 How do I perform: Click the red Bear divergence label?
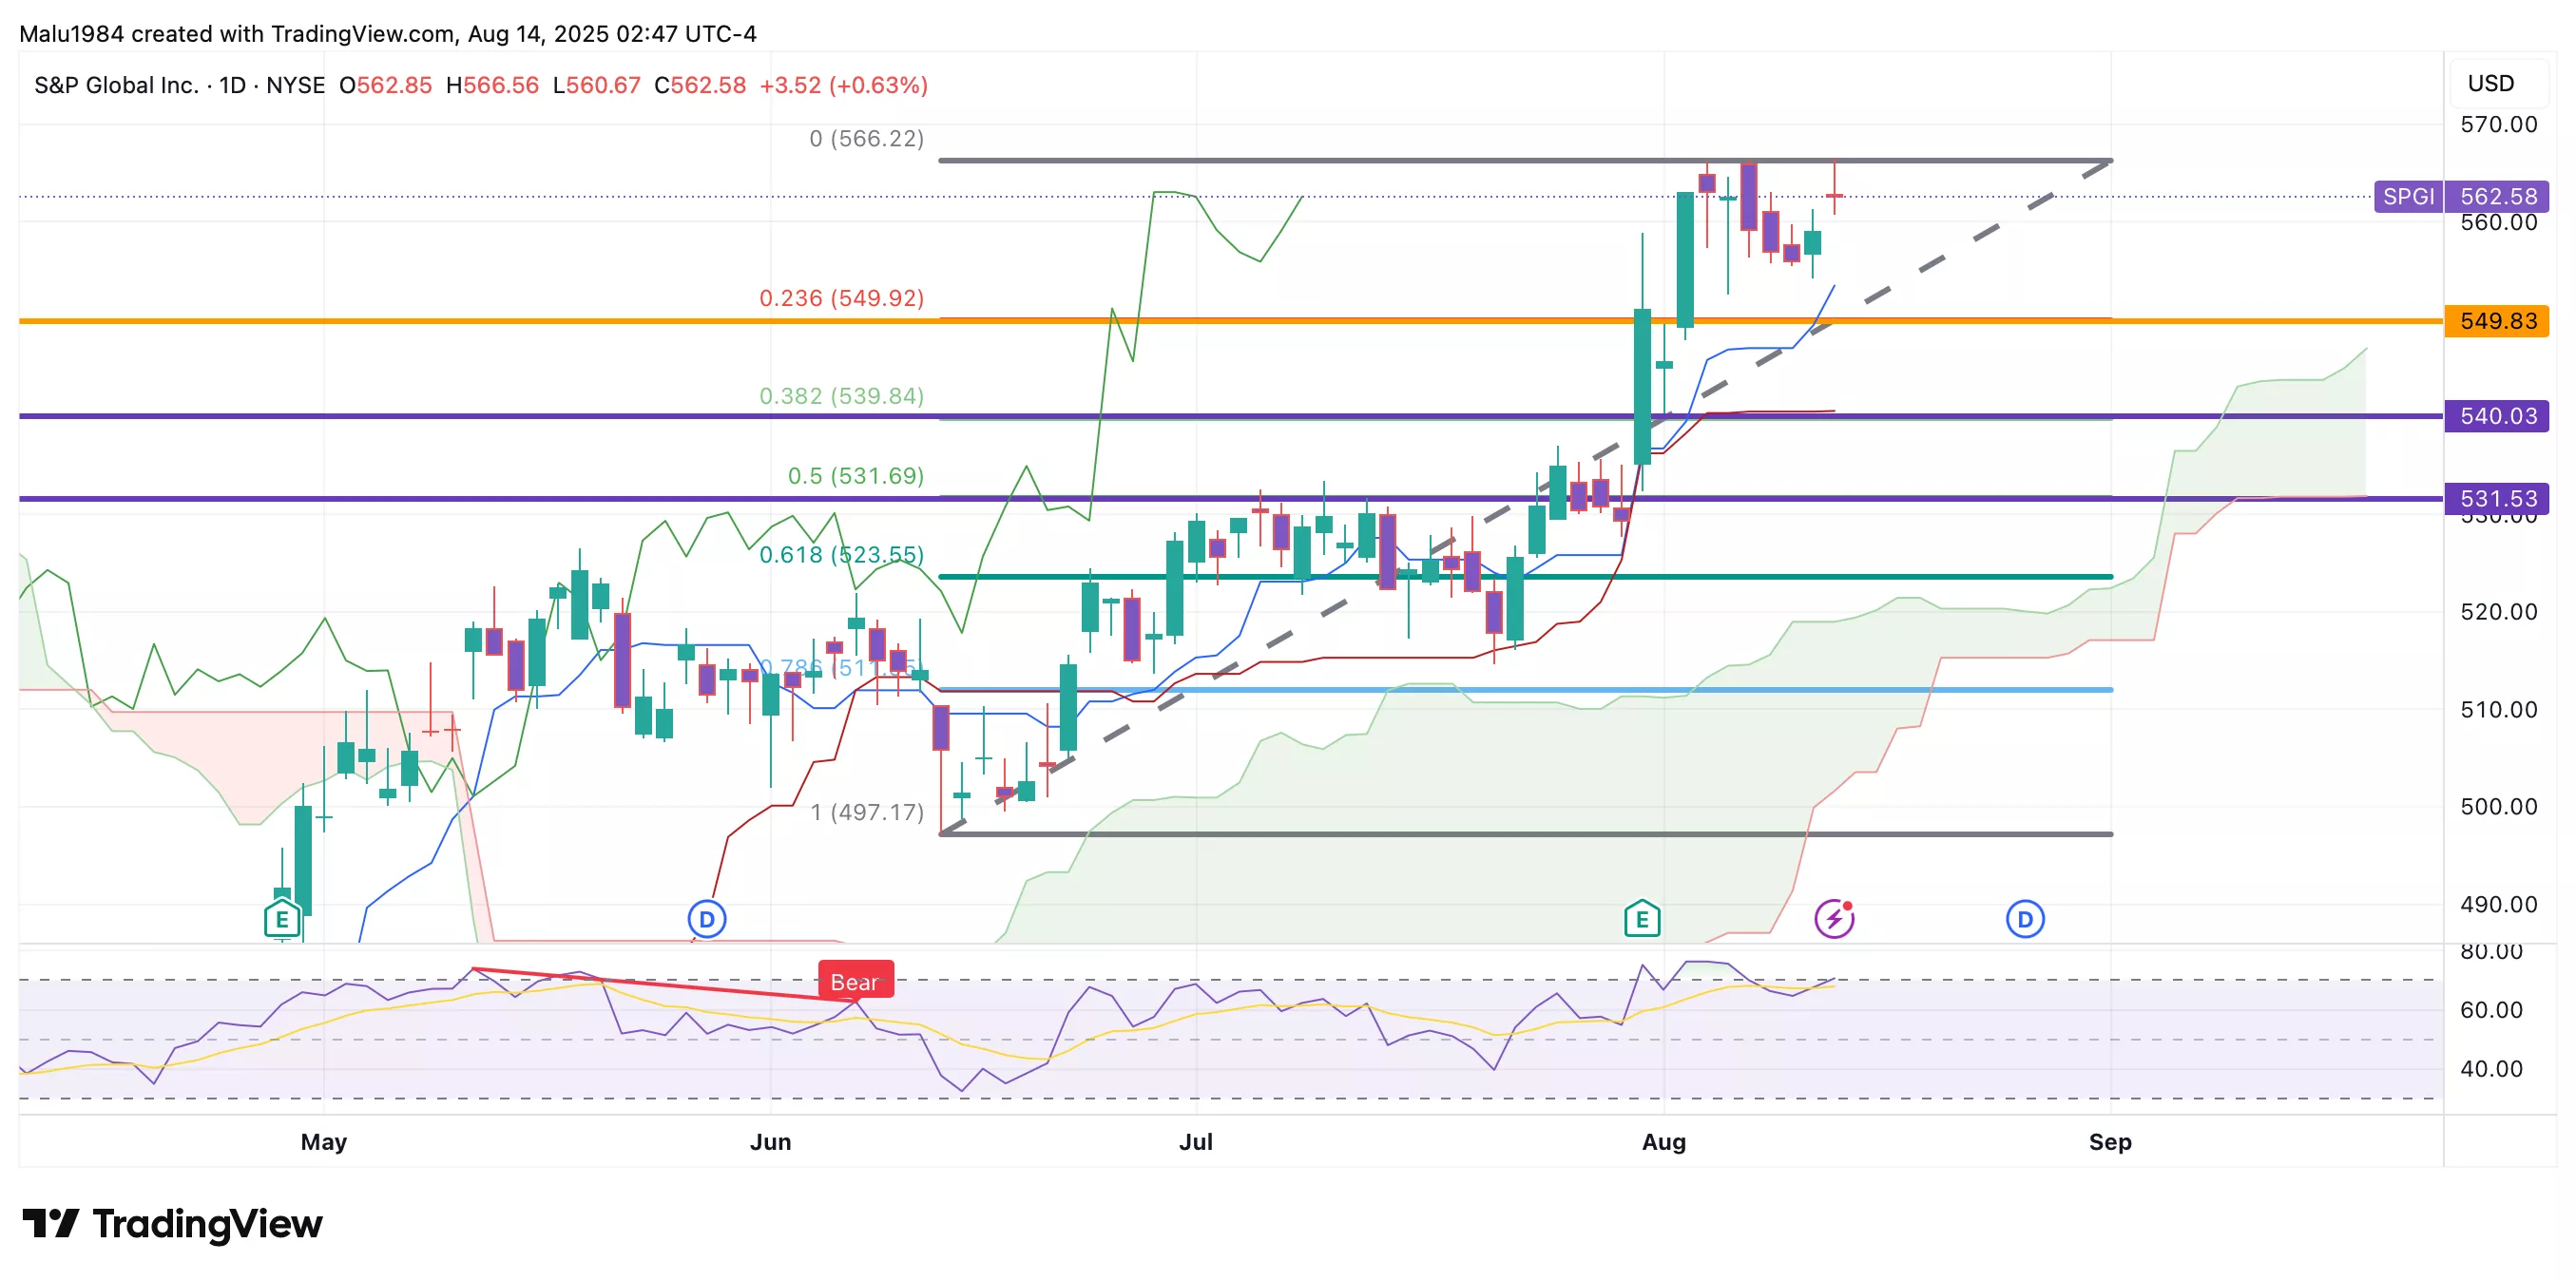(x=855, y=982)
